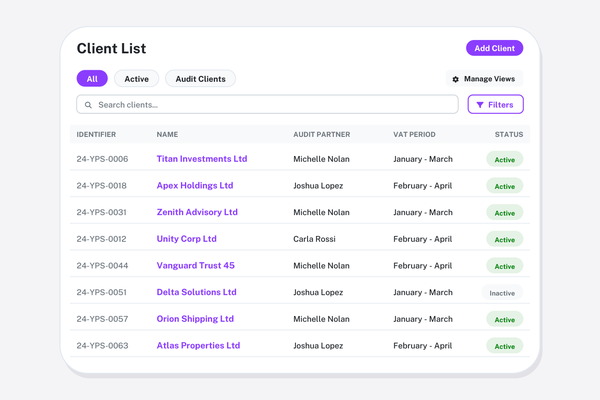Open Atlas Properties Ltd client

pyautogui.click(x=198, y=346)
